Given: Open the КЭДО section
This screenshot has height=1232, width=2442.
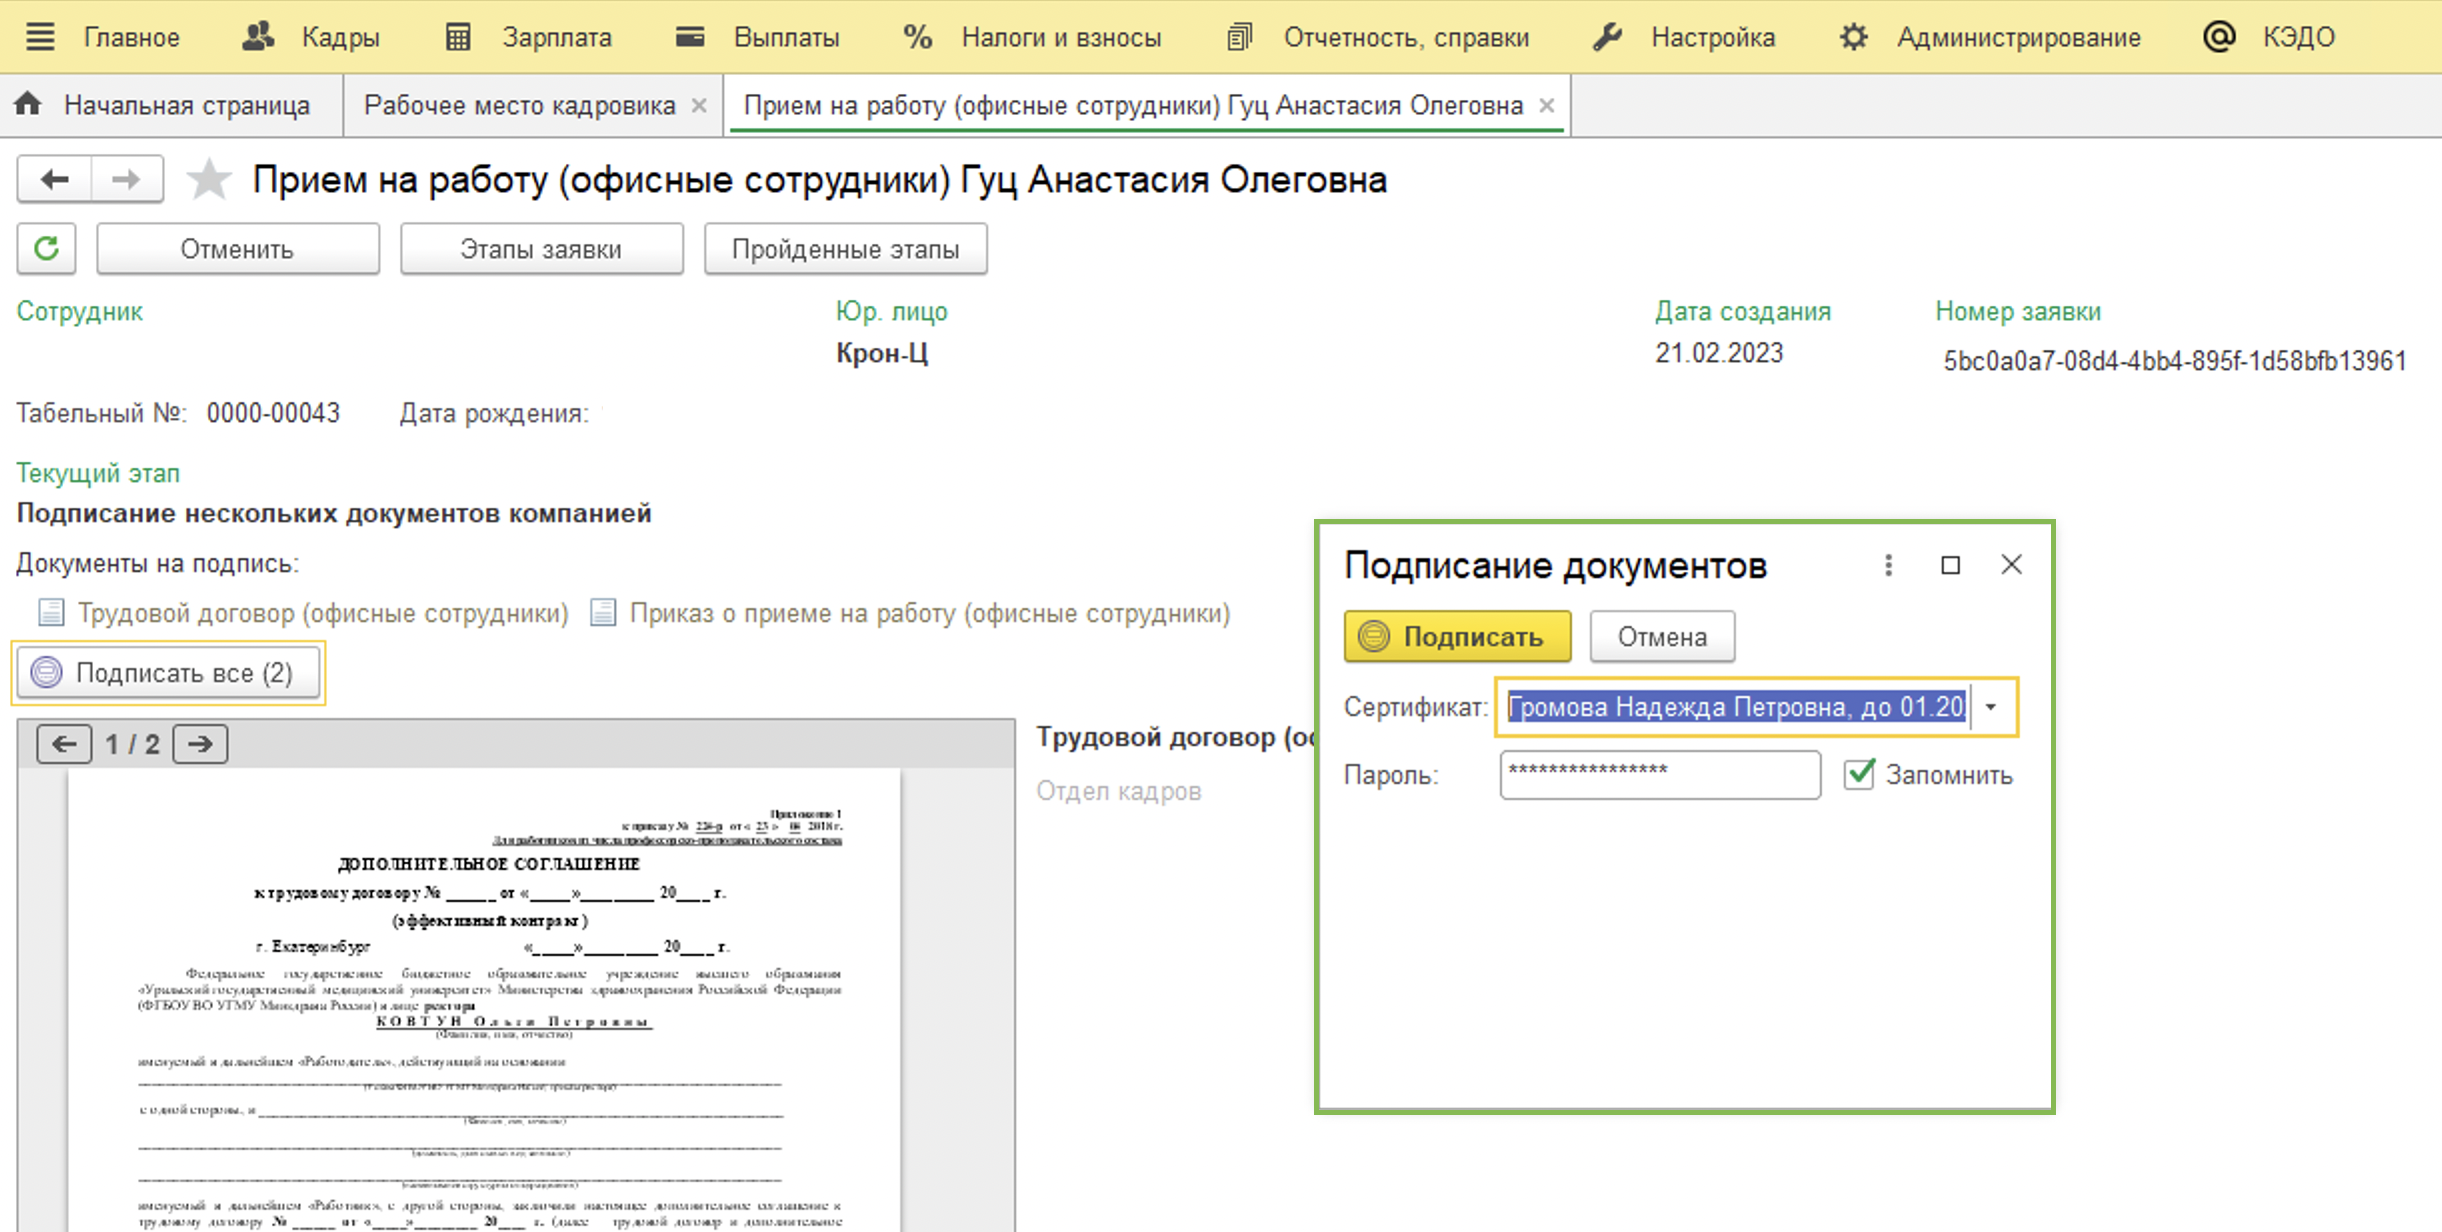Looking at the screenshot, I should pos(2298,37).
